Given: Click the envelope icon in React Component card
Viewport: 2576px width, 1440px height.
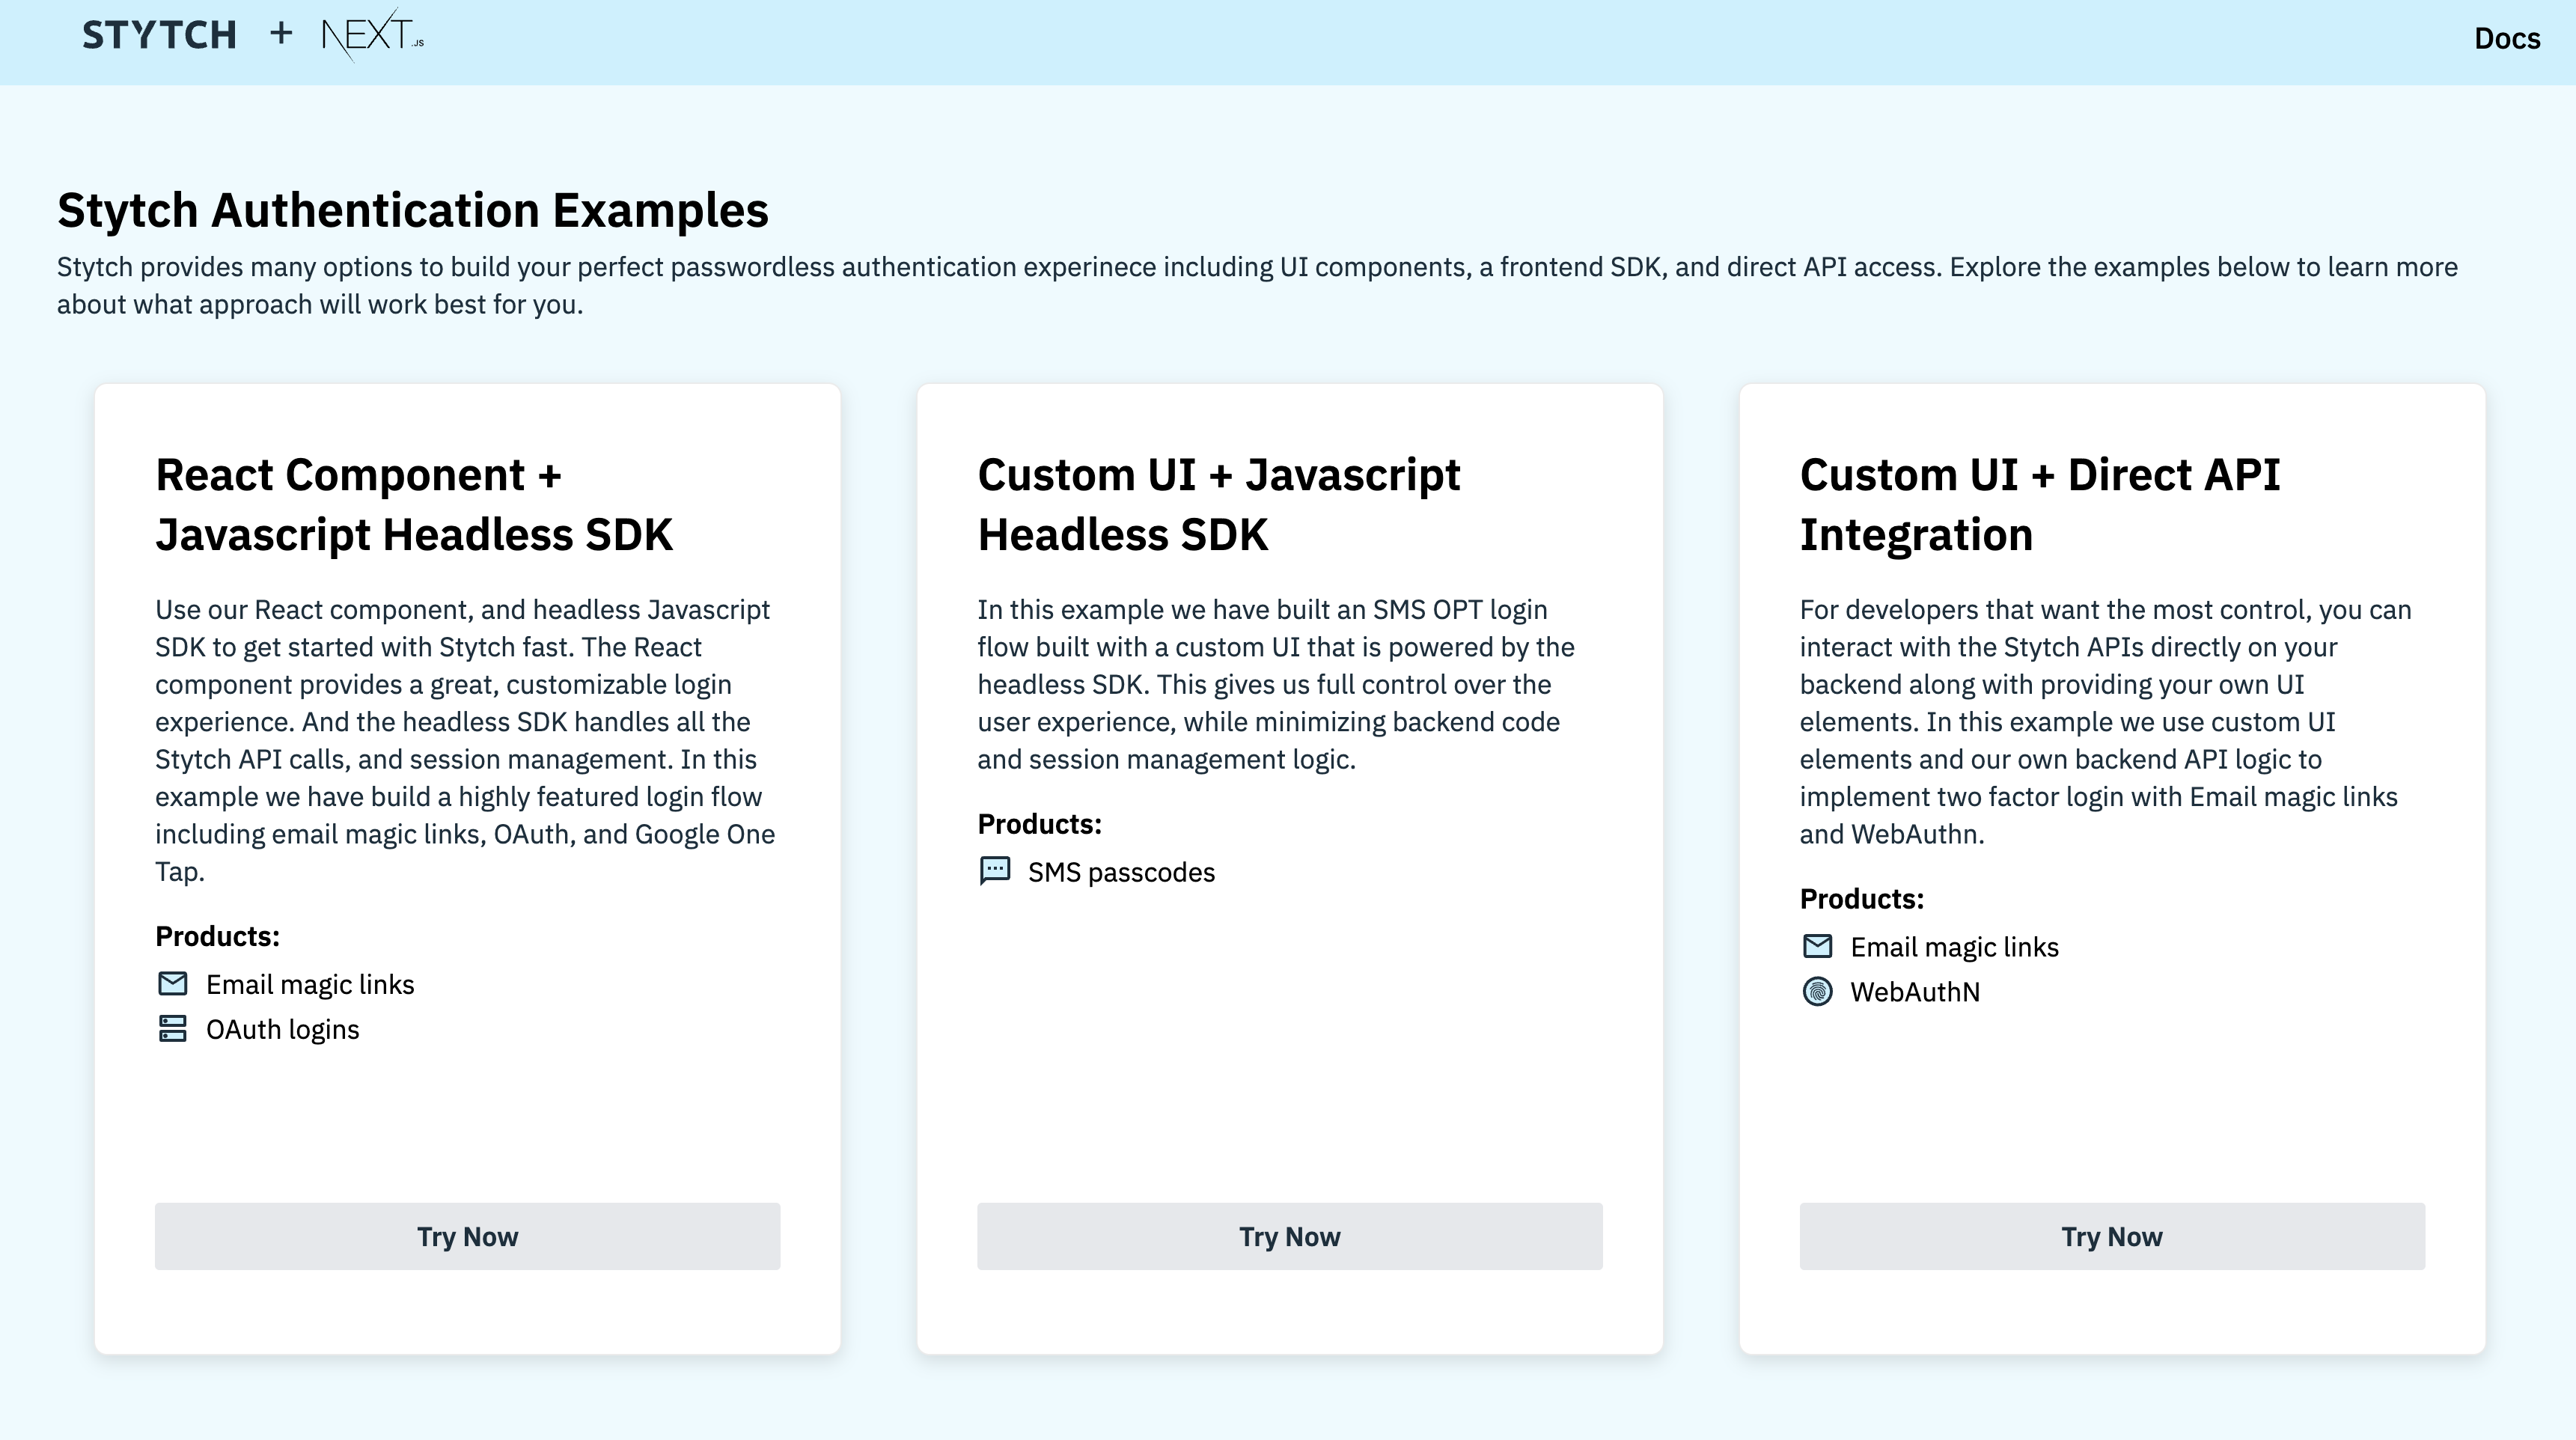Looking at the screenshot, I should coord(173,984).
